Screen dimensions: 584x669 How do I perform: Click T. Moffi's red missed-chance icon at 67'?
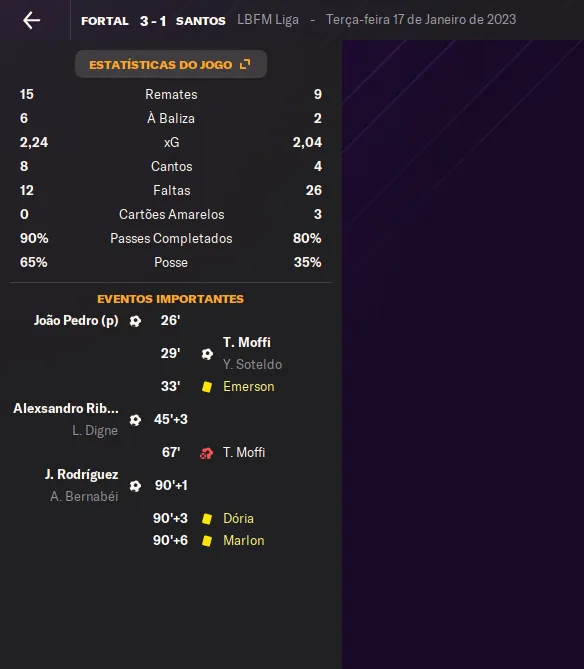206,453
